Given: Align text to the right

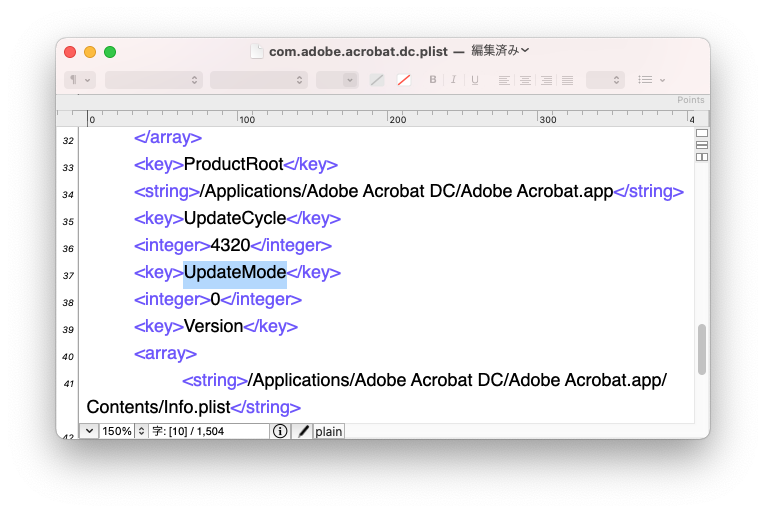Looking at the screenshot, I should tap(546, 80).
